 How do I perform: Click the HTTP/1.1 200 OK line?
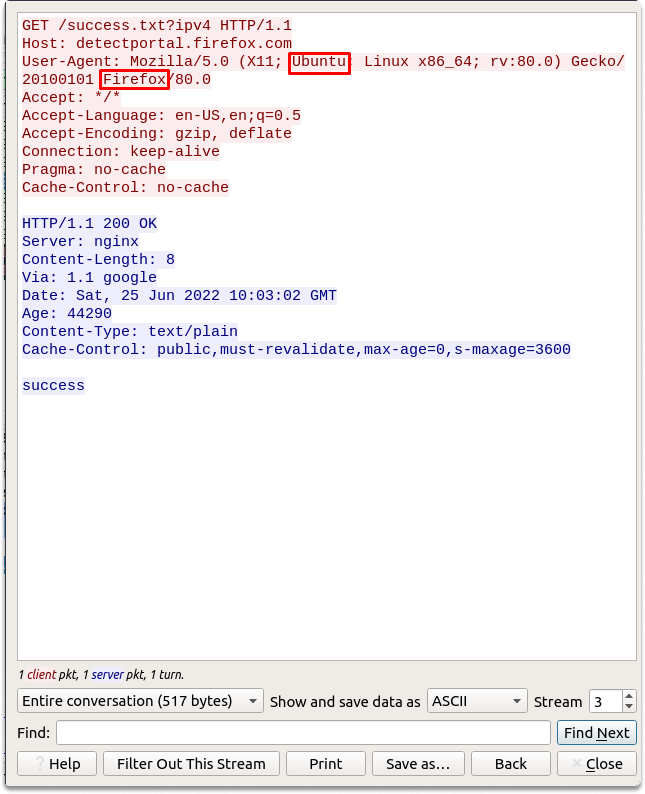[89, 223]
